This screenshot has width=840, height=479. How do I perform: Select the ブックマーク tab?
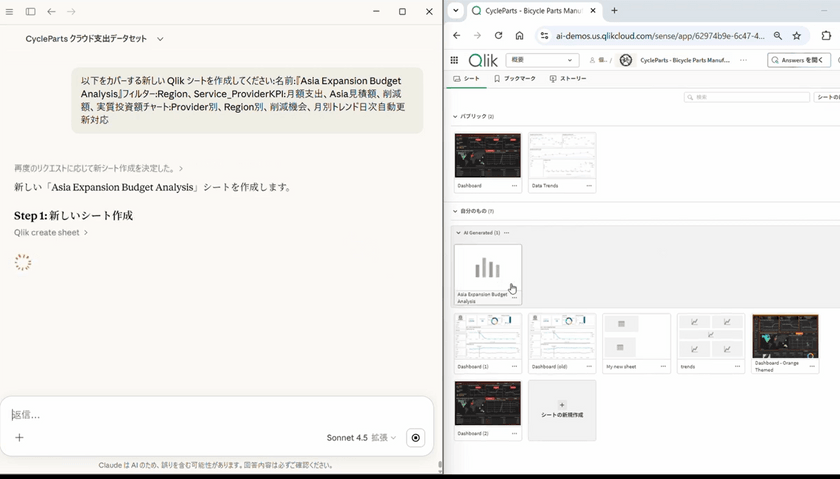514,78
